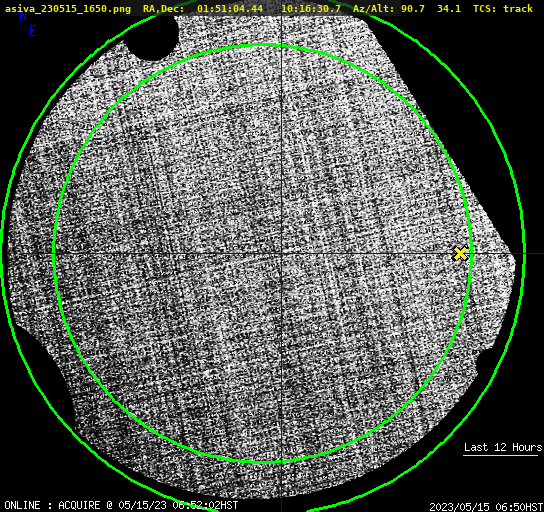Click the ONLINE : ACQUIRE status text
The image size is (544, 512).
tap(52, 505)
